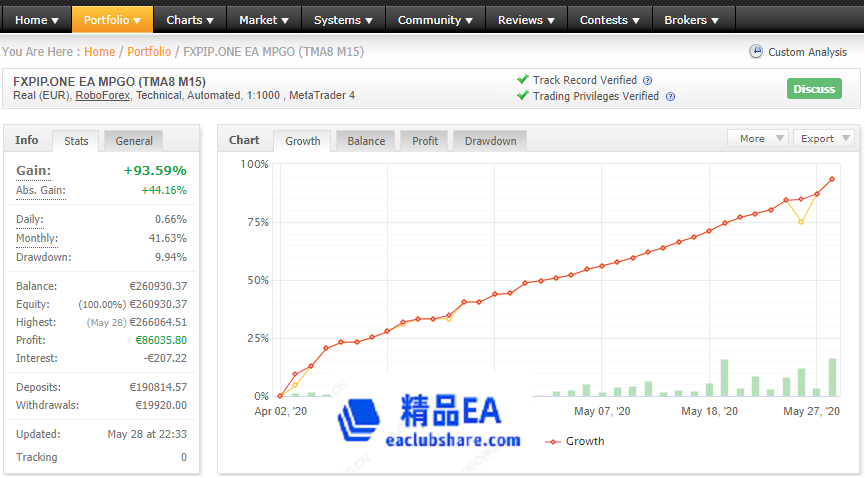Open the Export dropdown
Viewport: 865px width, 478px height.
click(x=824, y=138)
